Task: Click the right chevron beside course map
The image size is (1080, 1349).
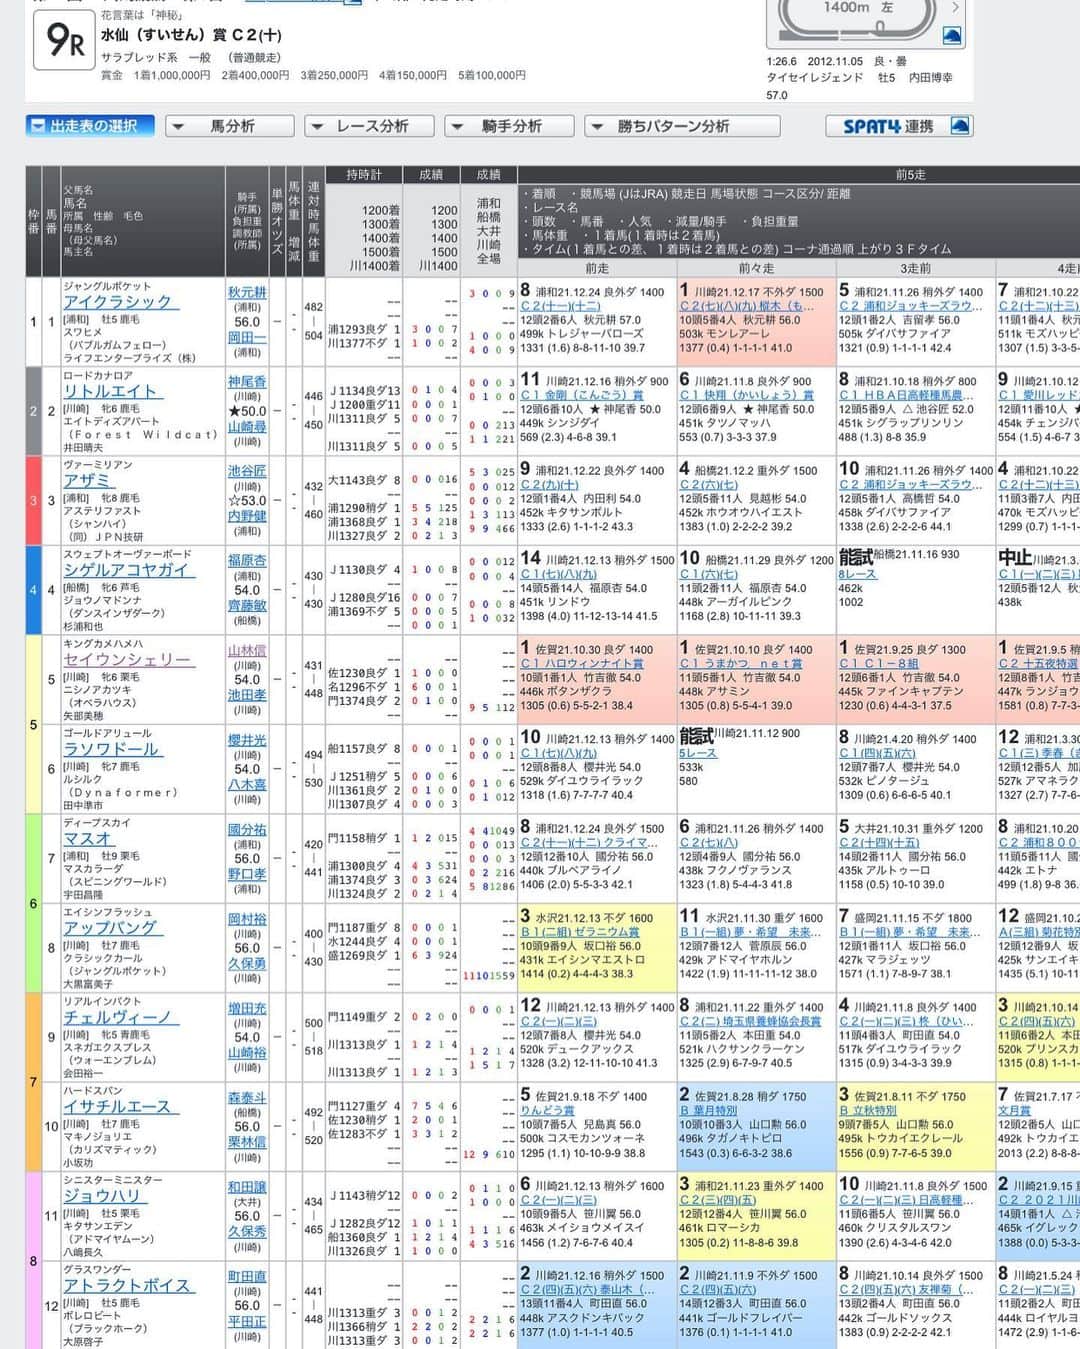Action: coord(955,8)
